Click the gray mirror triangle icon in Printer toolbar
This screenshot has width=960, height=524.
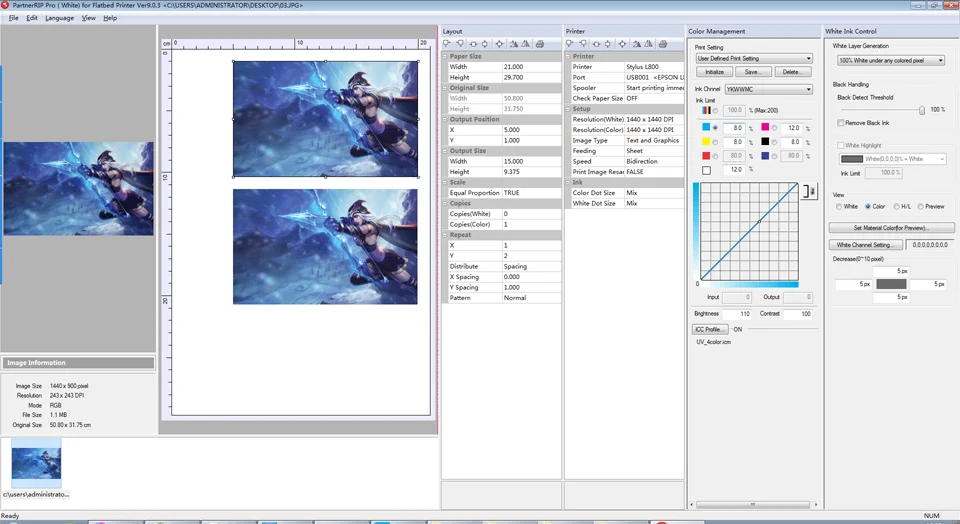tap(648, 44)
